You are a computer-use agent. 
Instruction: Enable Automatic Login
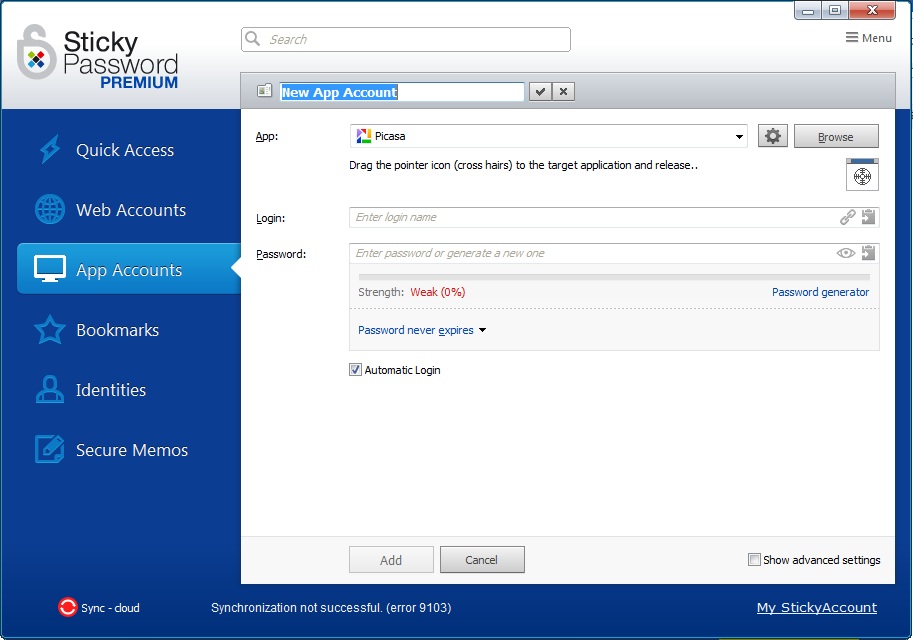tap(355, 369)
